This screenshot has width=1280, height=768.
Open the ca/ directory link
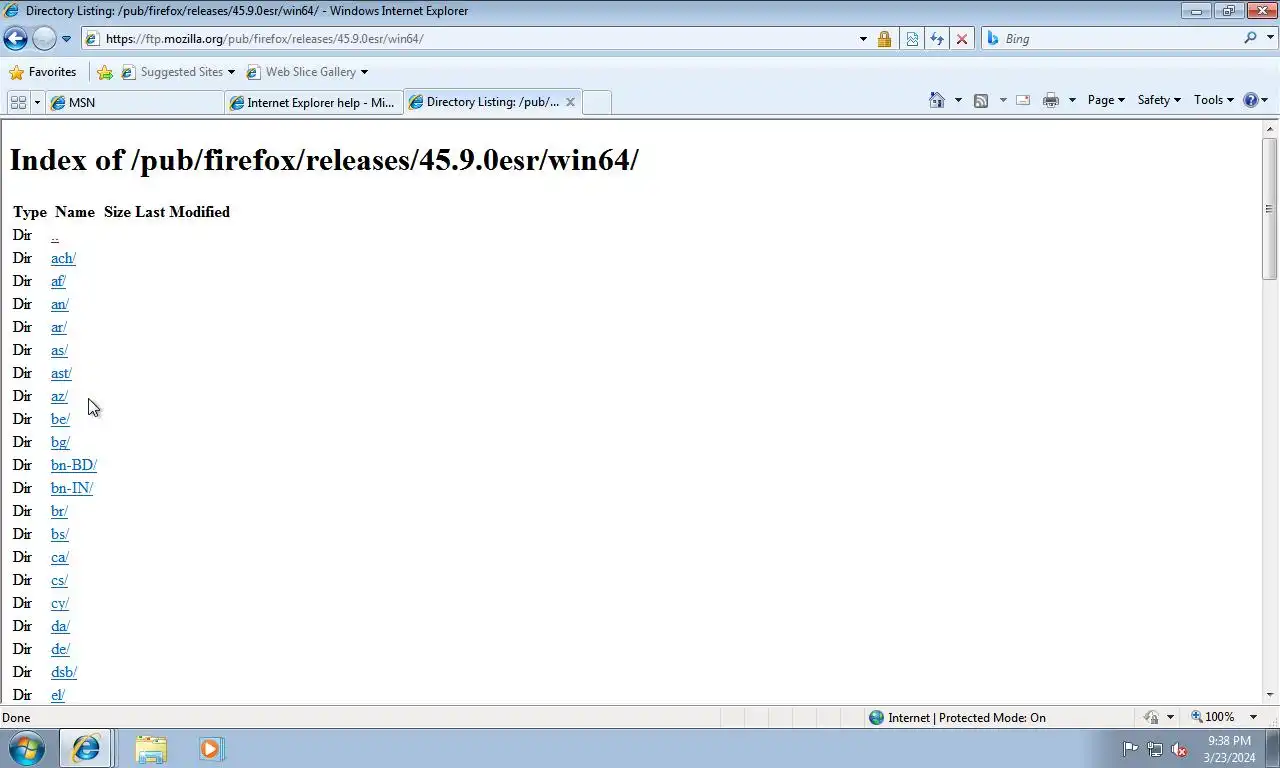tap(60, 557)
